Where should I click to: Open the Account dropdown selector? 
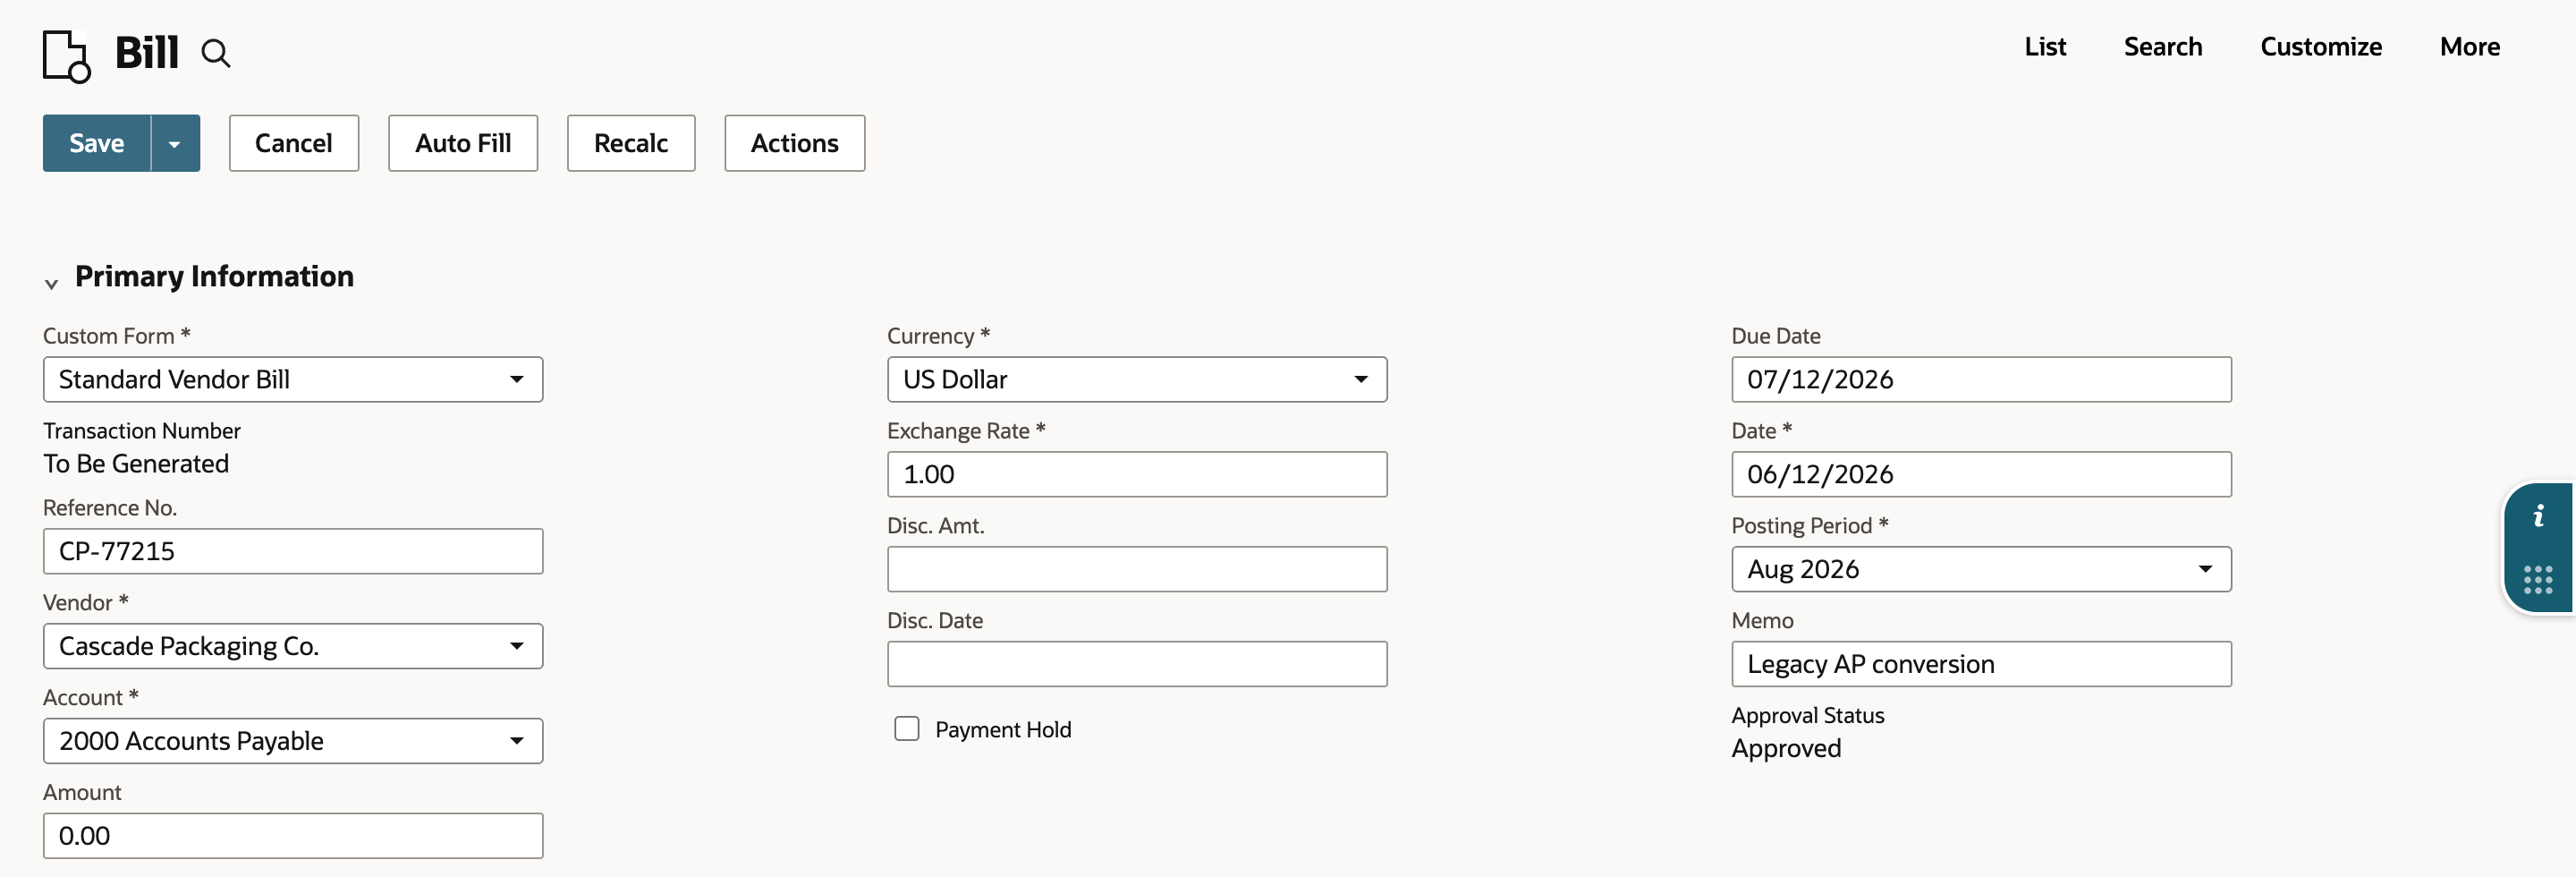pyautogui.click(x=293, y=741)
